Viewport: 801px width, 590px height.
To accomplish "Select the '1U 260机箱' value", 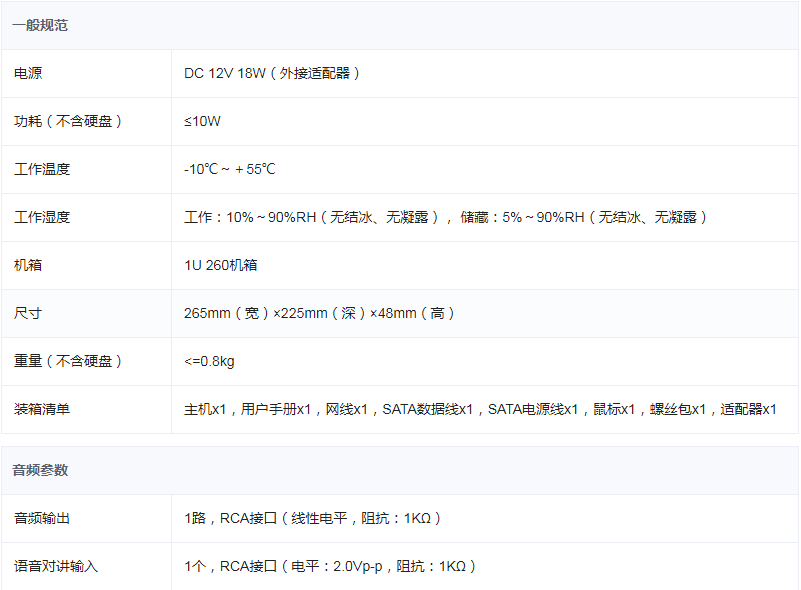I will coord(221,266).
